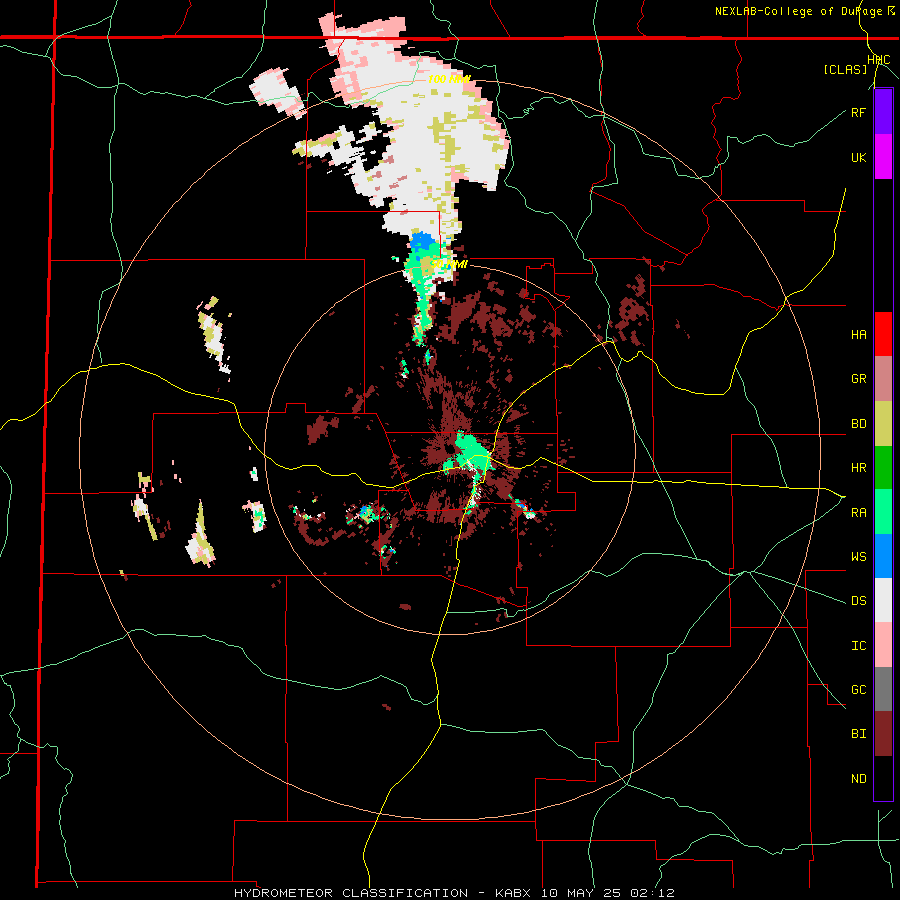Click the UK magenta legend swatch
900x900 pixels.
883,157
